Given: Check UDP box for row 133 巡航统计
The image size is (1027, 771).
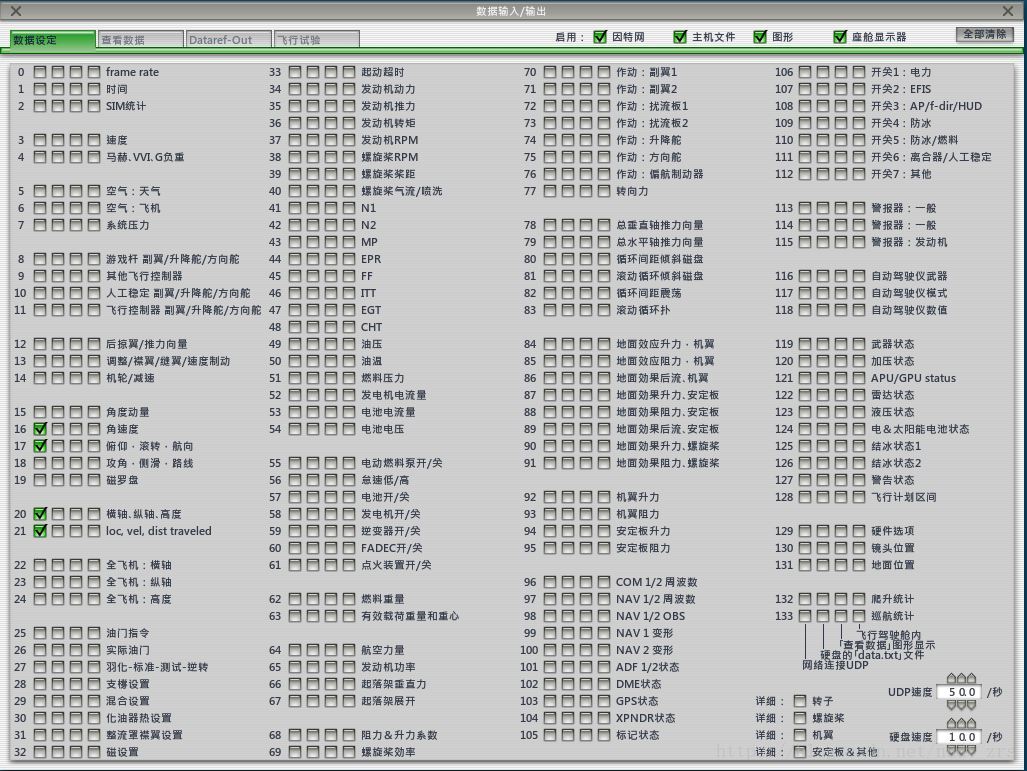Looking at the screenshot, I should tap(805, 616).
